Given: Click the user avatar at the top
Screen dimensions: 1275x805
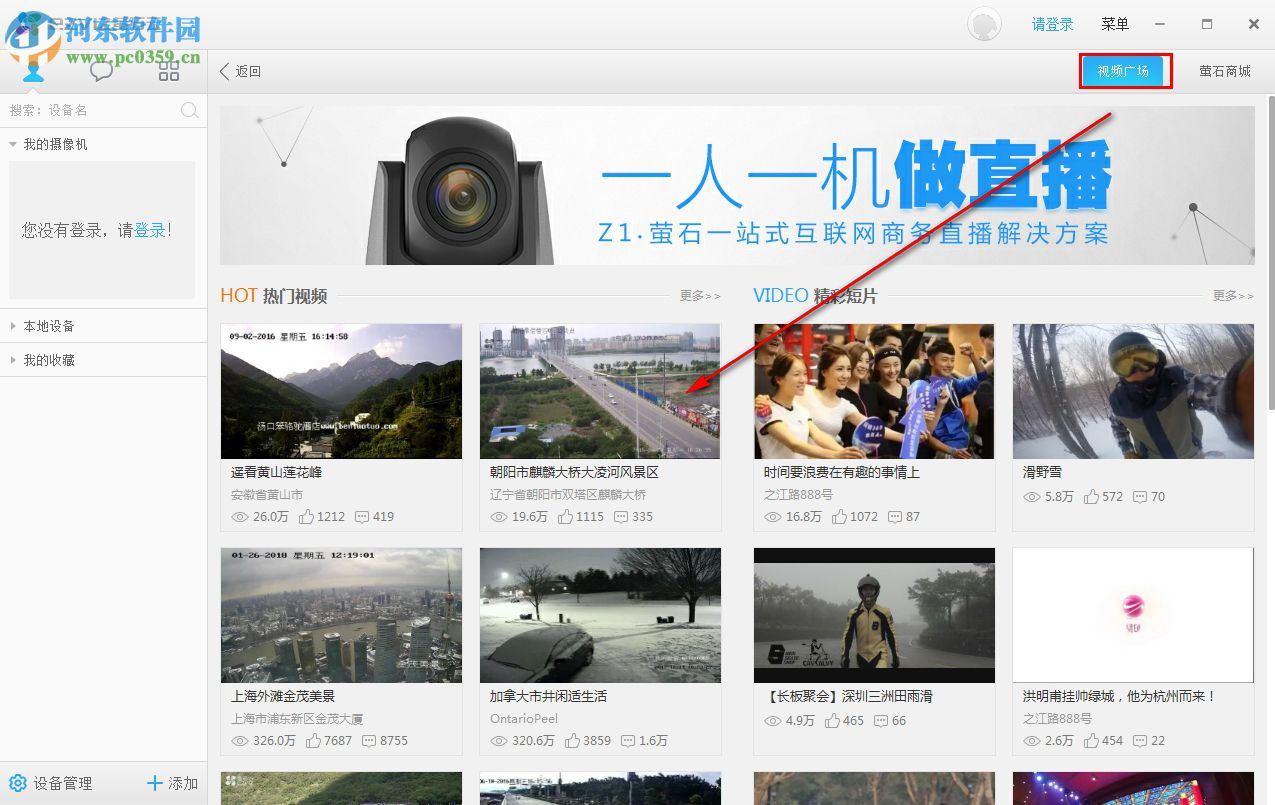Looking at the screenshot, I should point(983,23).
